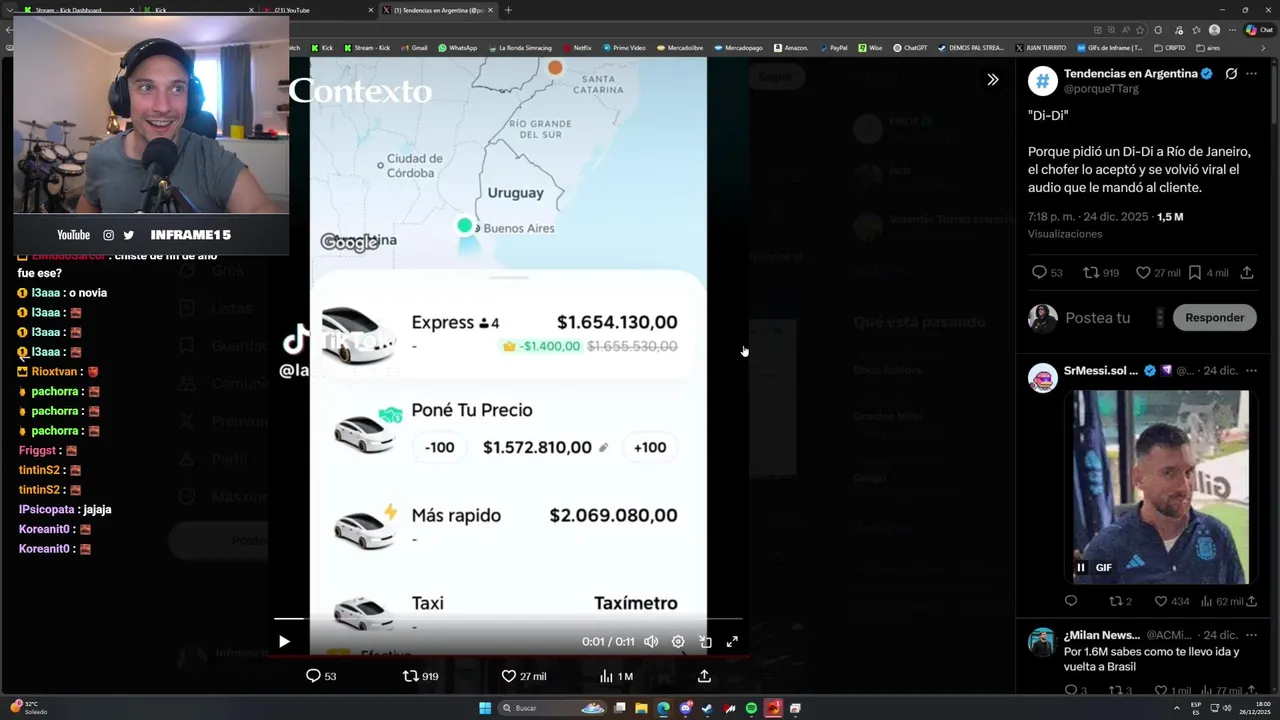
Task: Open the PayPal bookmark
Action: tap(833, 47)
